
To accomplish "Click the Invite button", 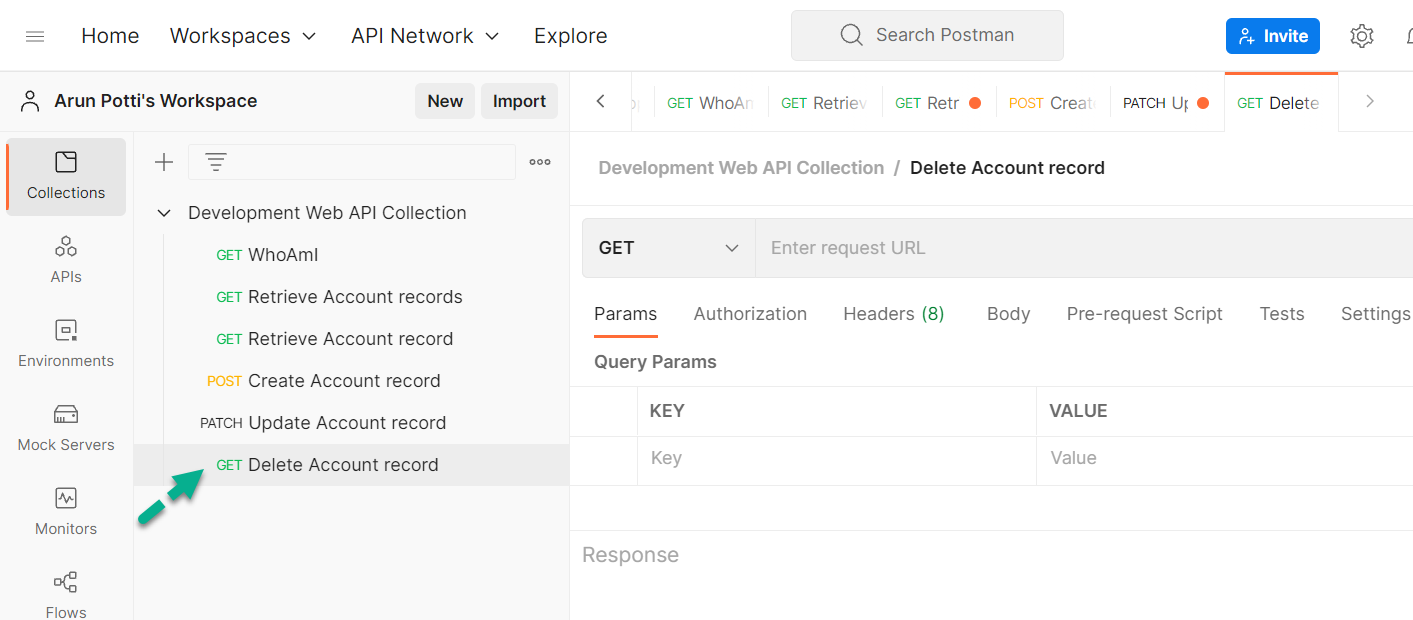I will 1272,36.
